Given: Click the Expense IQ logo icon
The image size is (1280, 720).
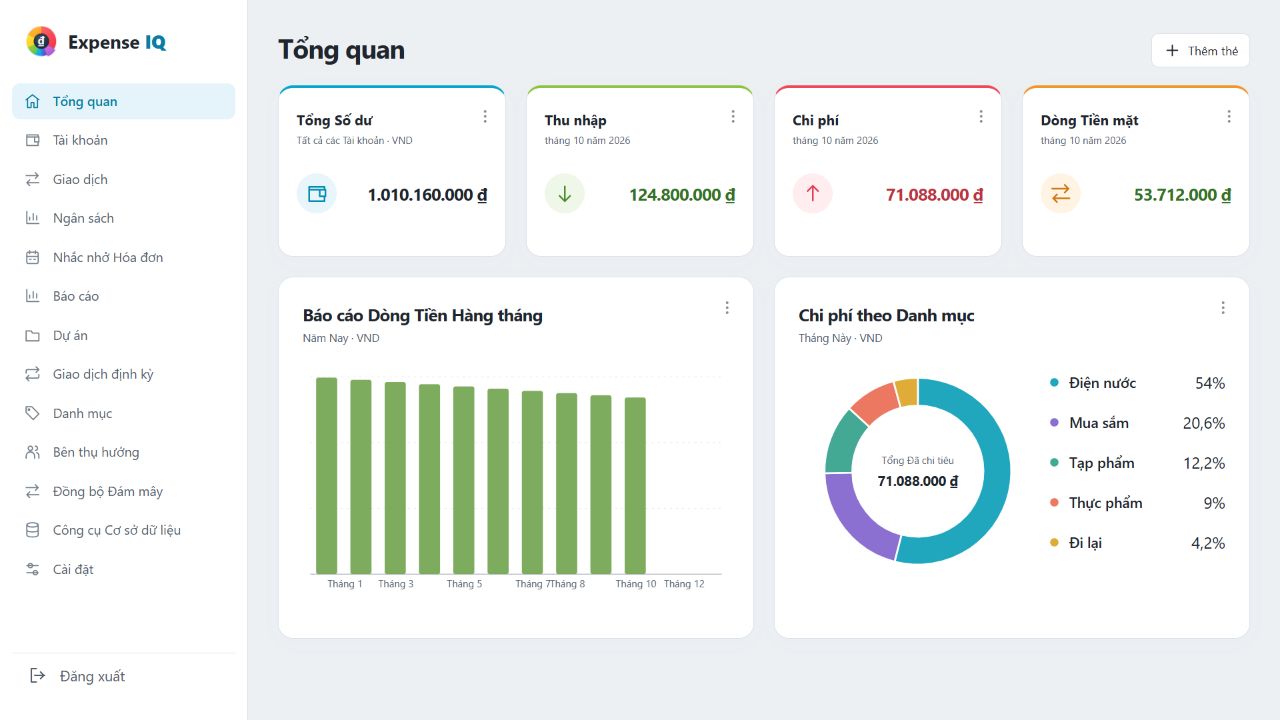Looking at the screenshot, I should tap(41, 42).
